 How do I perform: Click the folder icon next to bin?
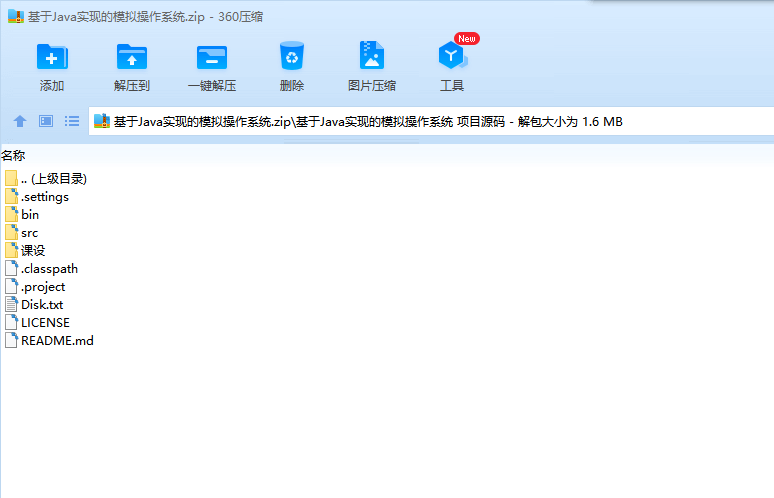point(11,214)
